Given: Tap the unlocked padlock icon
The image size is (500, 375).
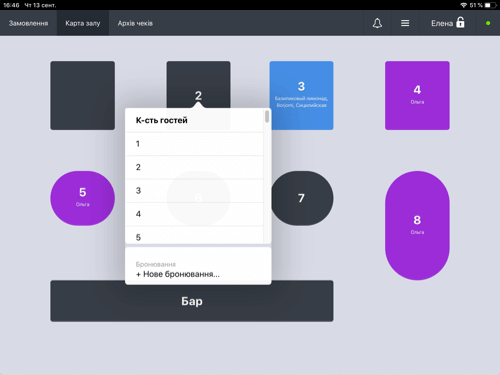Looking at the screenshot, I should pos(460,23).
